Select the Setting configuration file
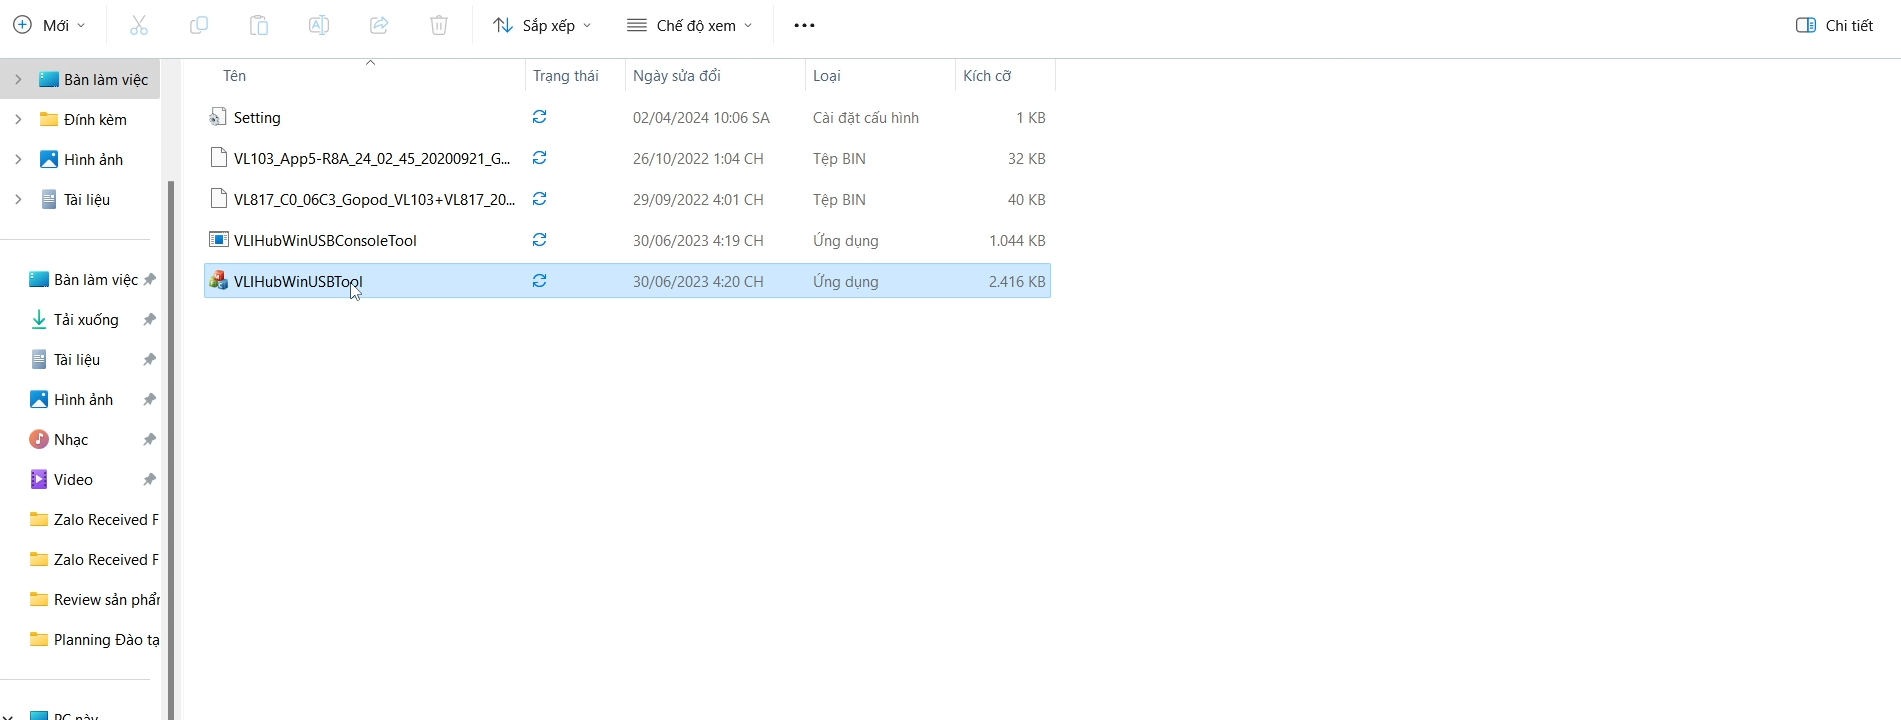Image resolution: width=1901 pixels, height=720 pixels. point(627,117)
